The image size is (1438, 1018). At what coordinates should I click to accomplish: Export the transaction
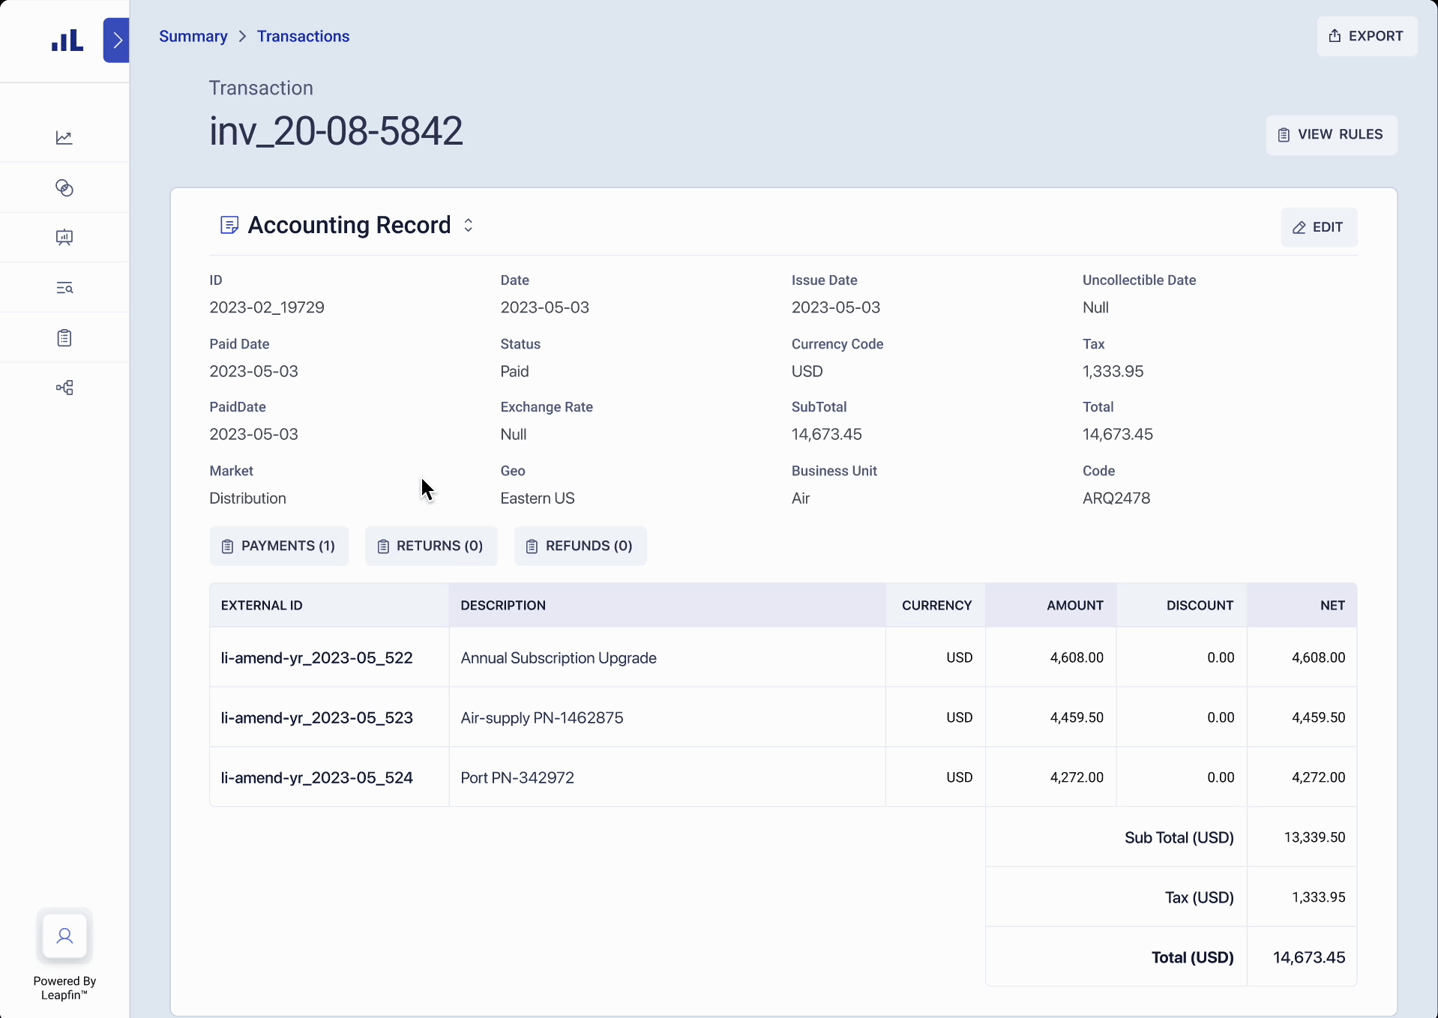(1366, 36)
